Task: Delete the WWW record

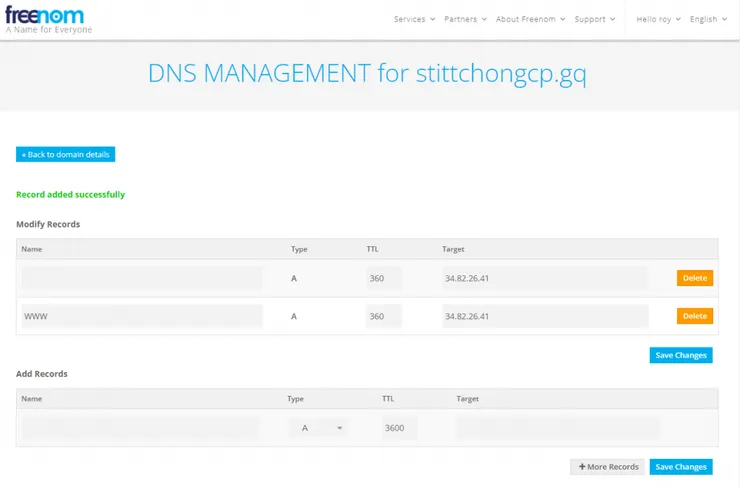Action: (x=695, y=316)
